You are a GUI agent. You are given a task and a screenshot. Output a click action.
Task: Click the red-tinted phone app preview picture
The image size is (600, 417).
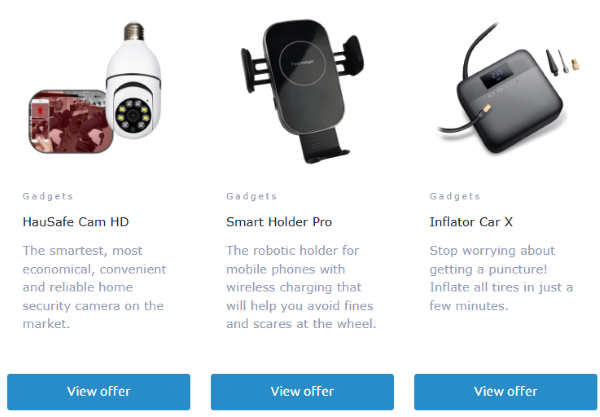click(71, 122)
